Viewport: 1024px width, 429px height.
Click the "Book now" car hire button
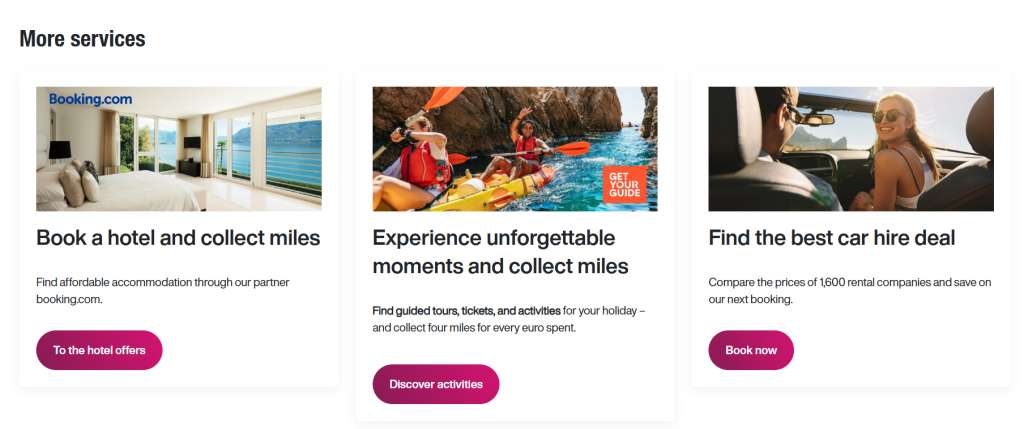tap(751, 350)
